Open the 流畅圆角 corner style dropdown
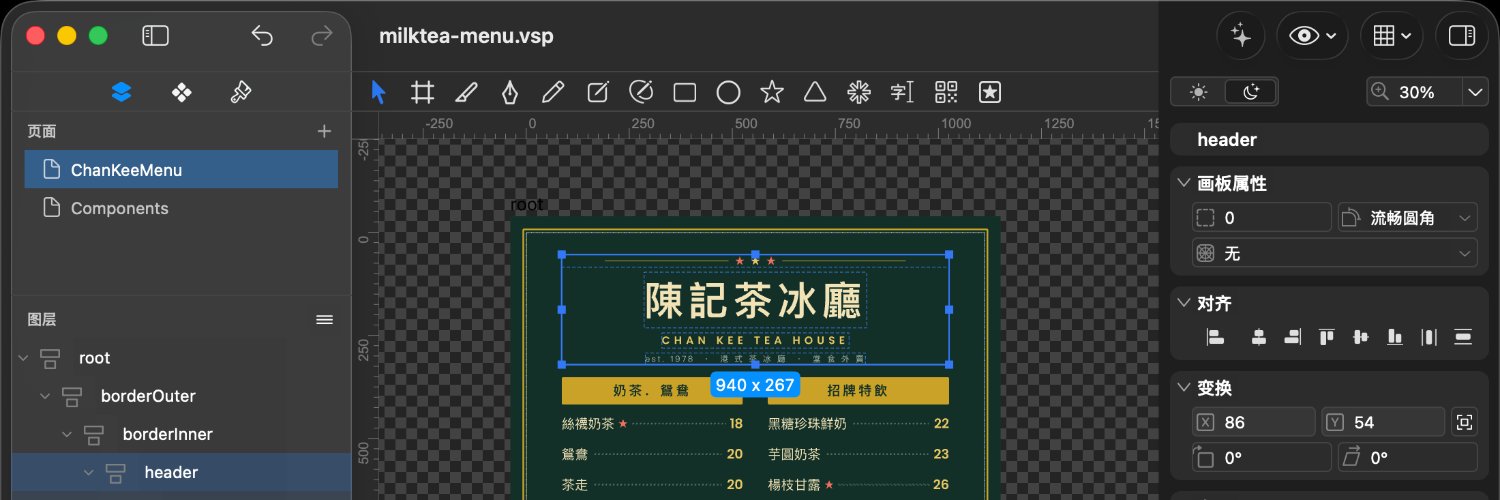The height and width of the screenshot is (500, 1500). point(1408,218)
